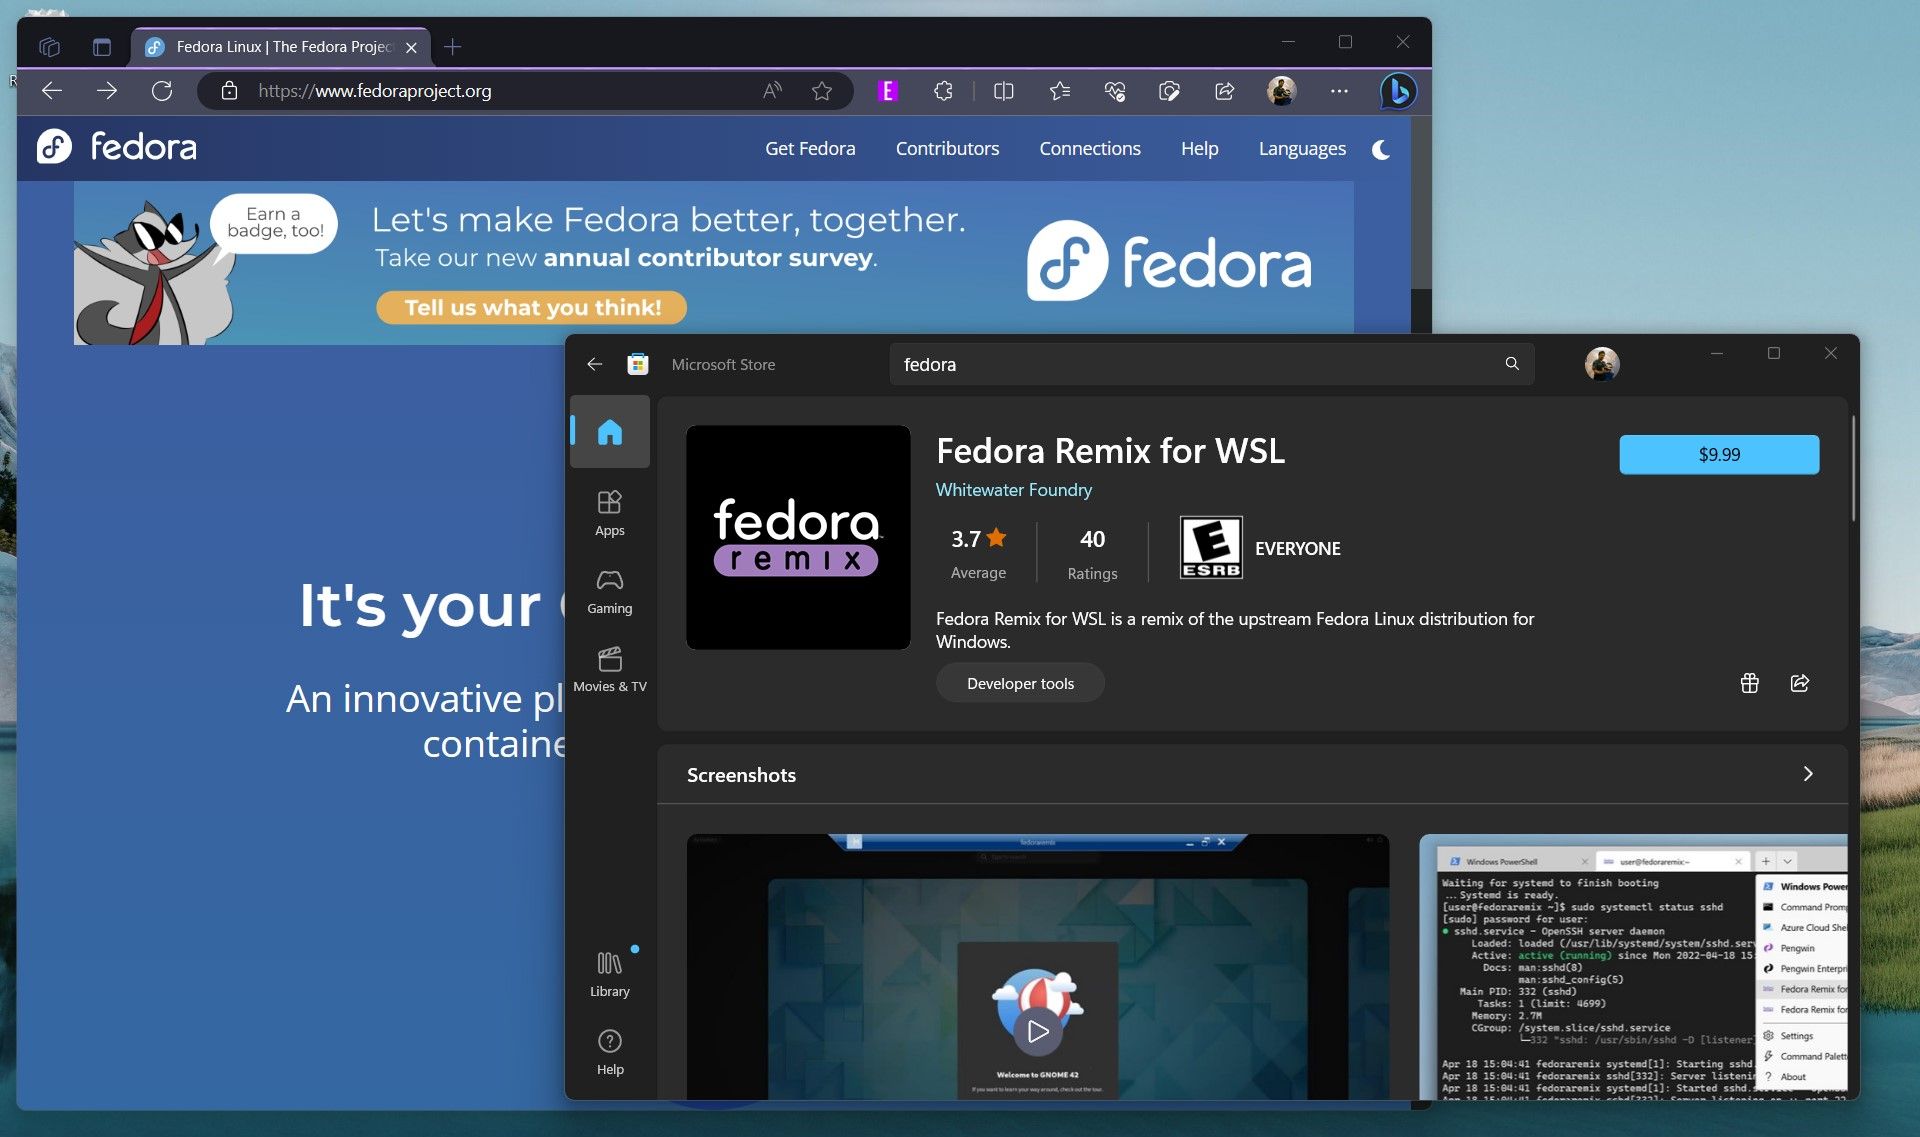
Task: Select the Languages menu on Fedora website
Action: click(x=1300, y=148)
